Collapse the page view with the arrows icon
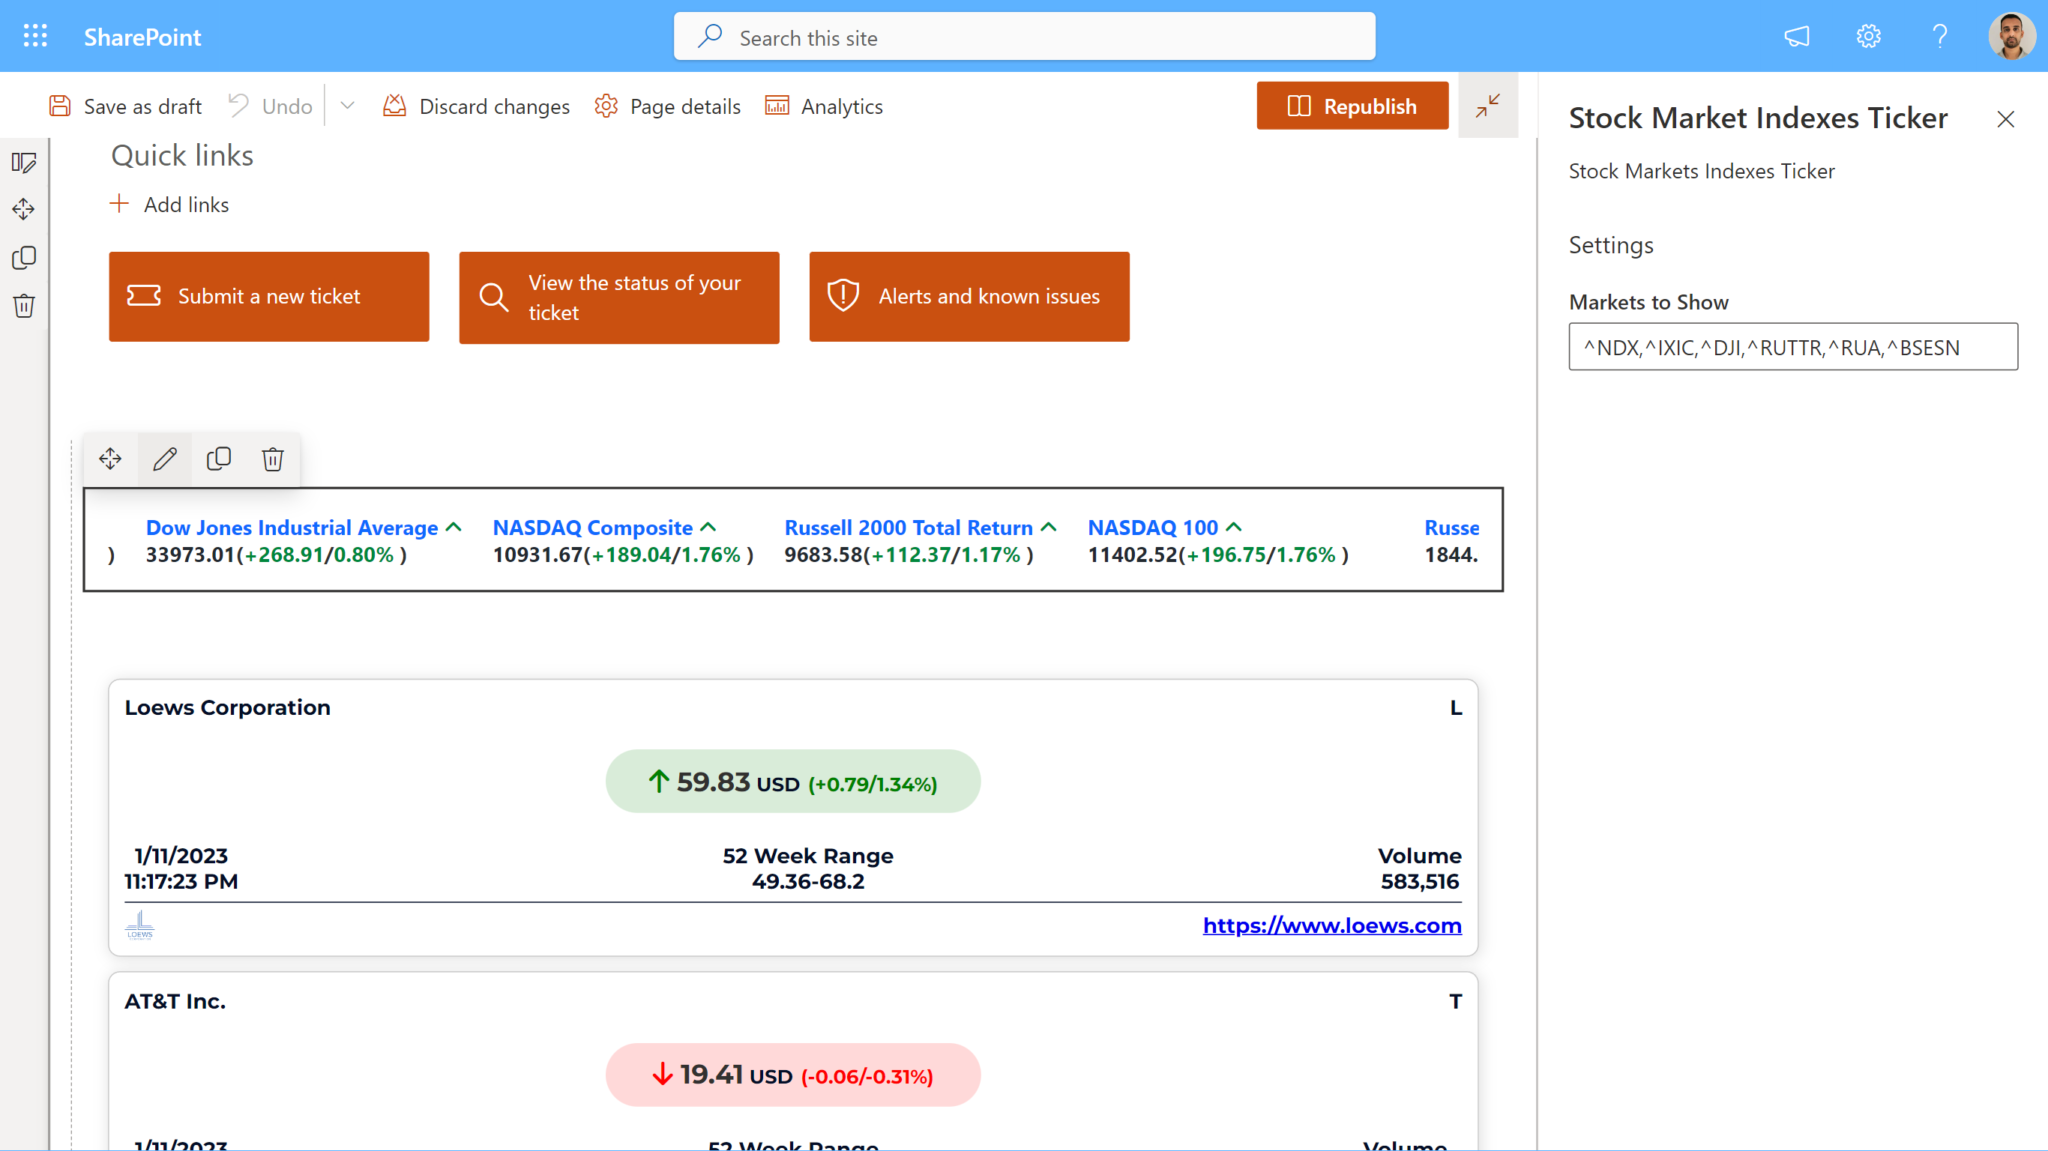This screenshot has height=1151, width=2048. (x=1488, y=105)
